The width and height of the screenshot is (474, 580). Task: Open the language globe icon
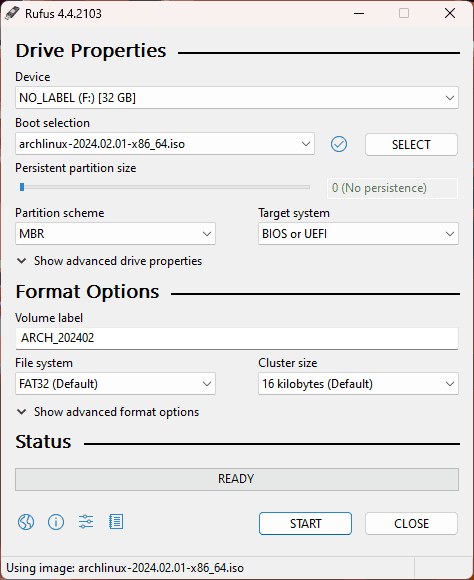26,522
